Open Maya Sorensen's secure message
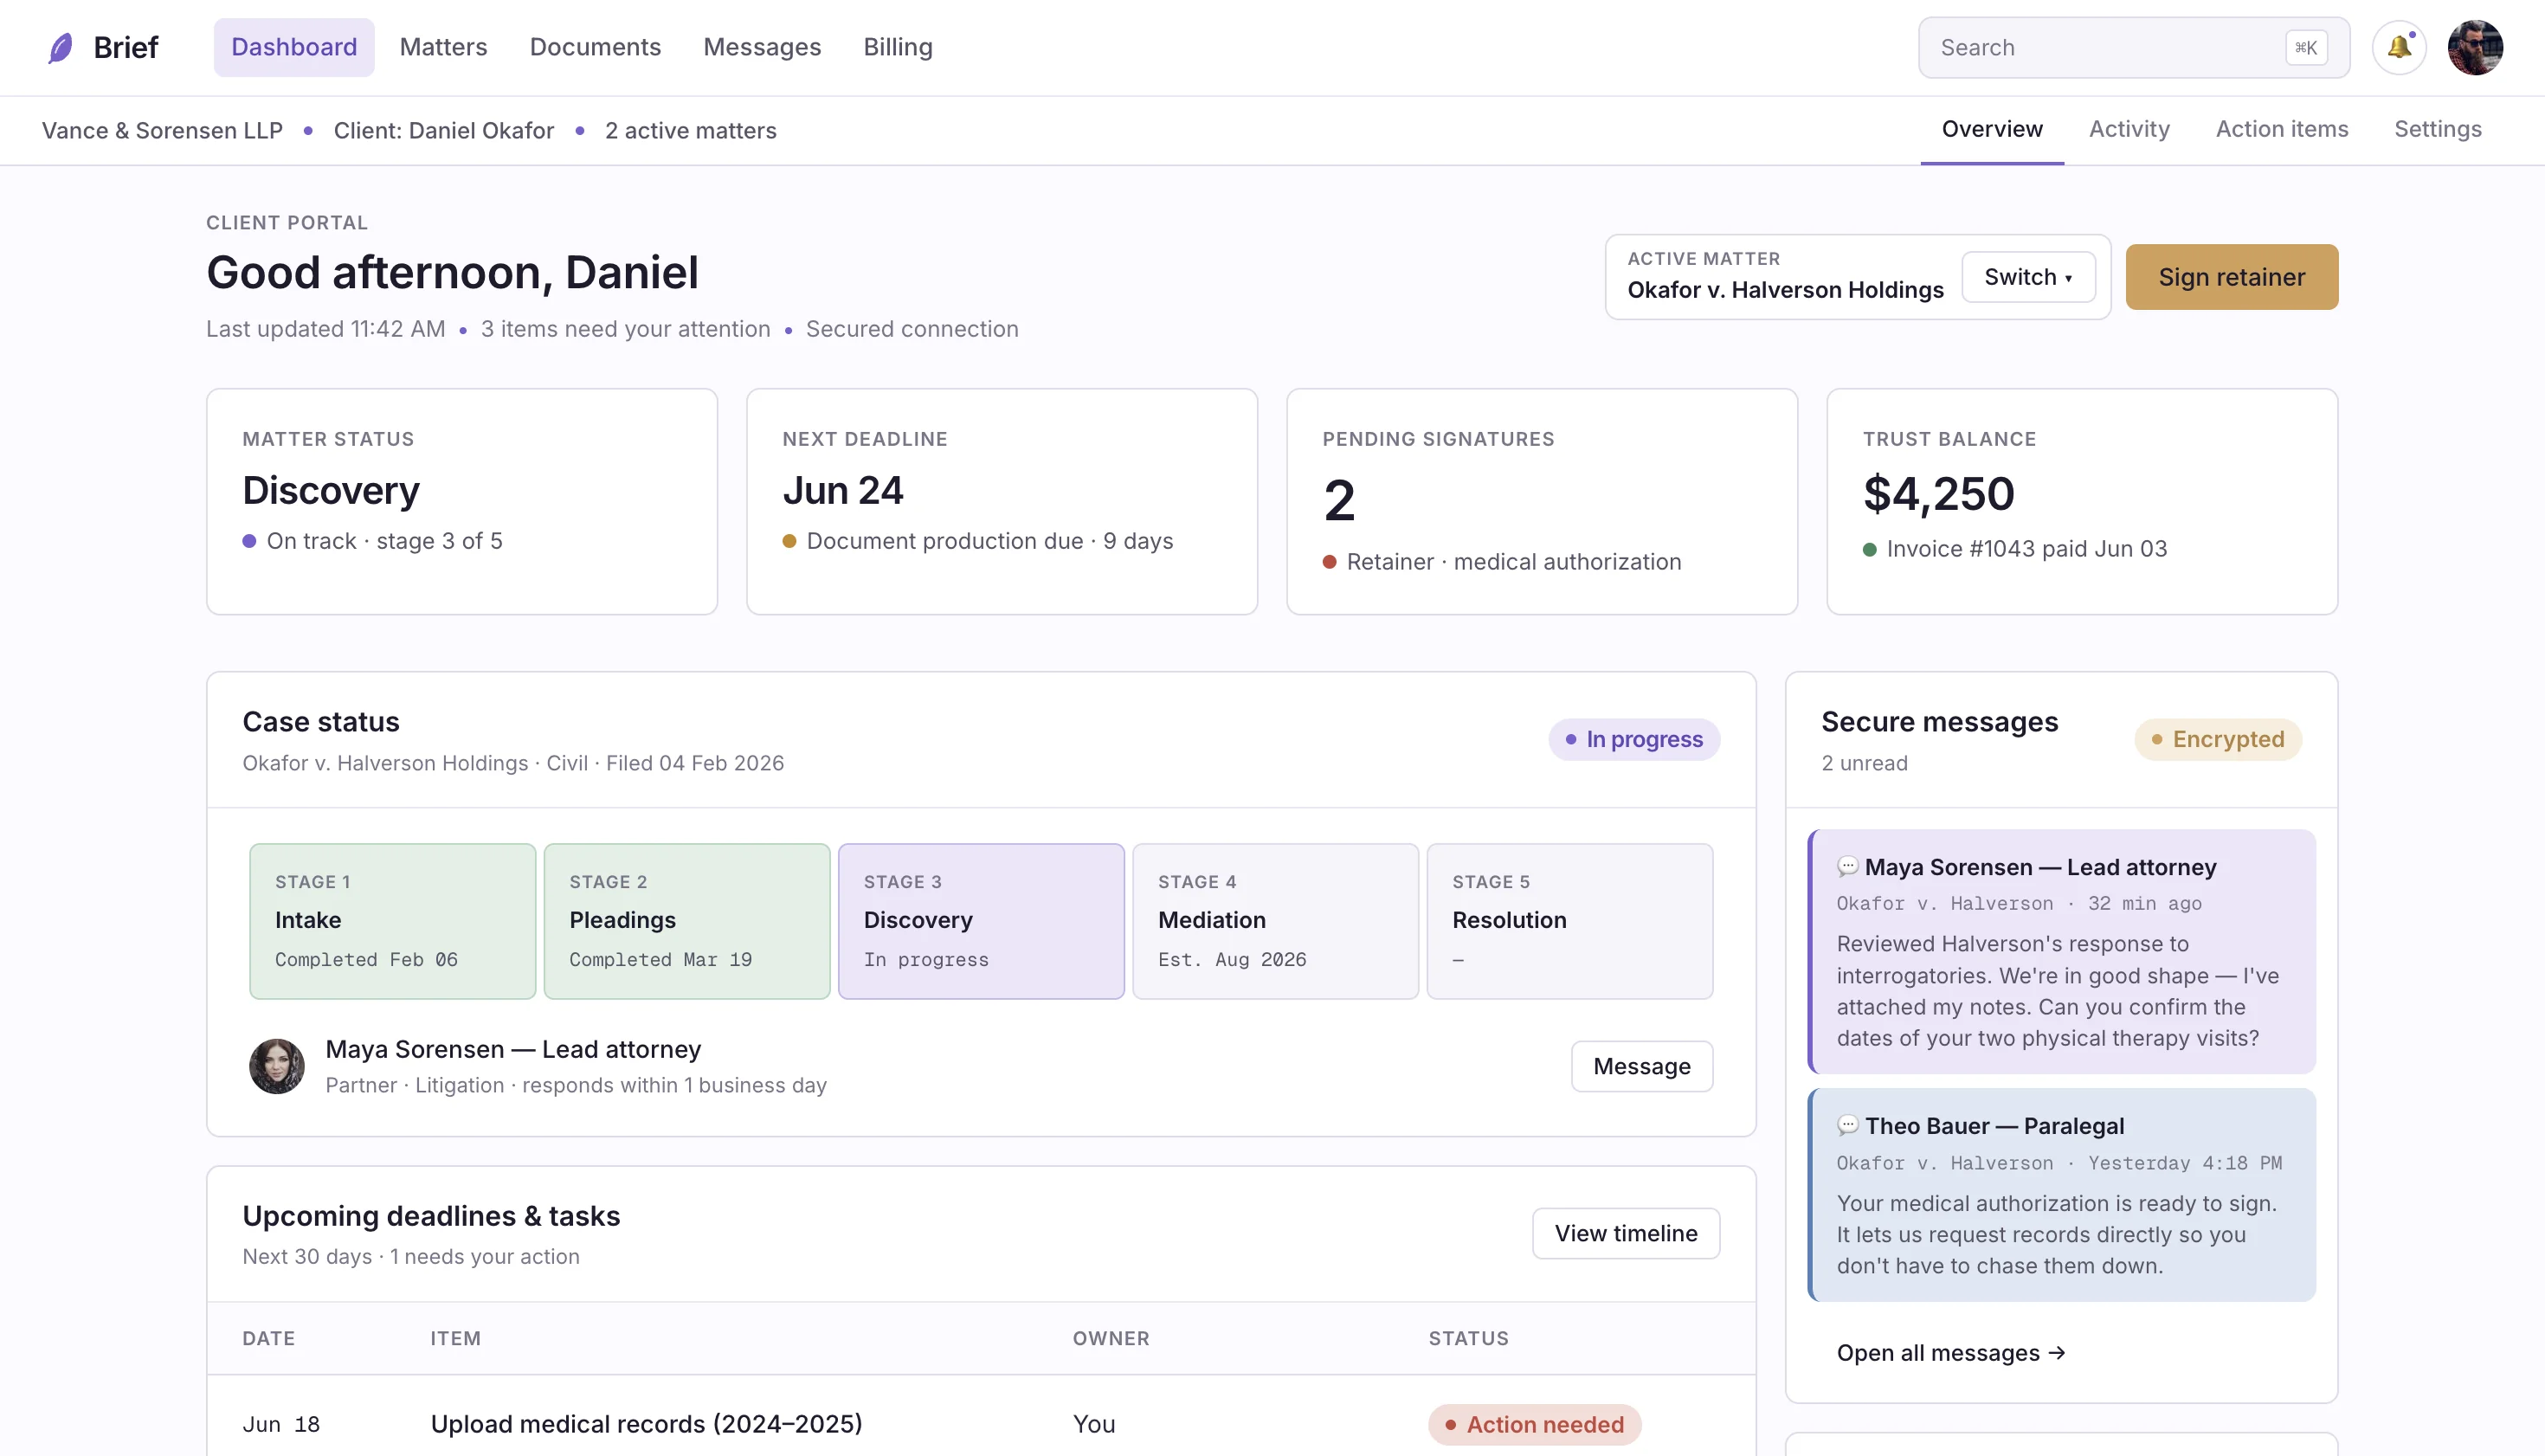 pyautogui.click(x=2061, y=951)
